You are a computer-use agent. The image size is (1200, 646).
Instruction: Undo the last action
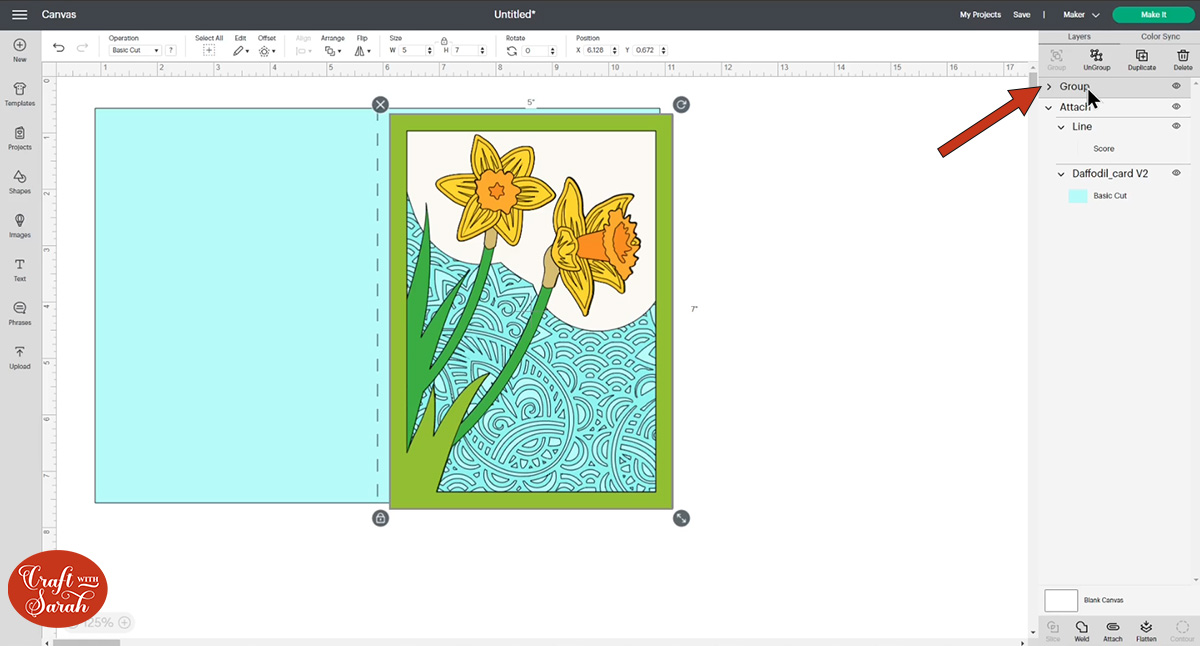click(x=58, y=48)
